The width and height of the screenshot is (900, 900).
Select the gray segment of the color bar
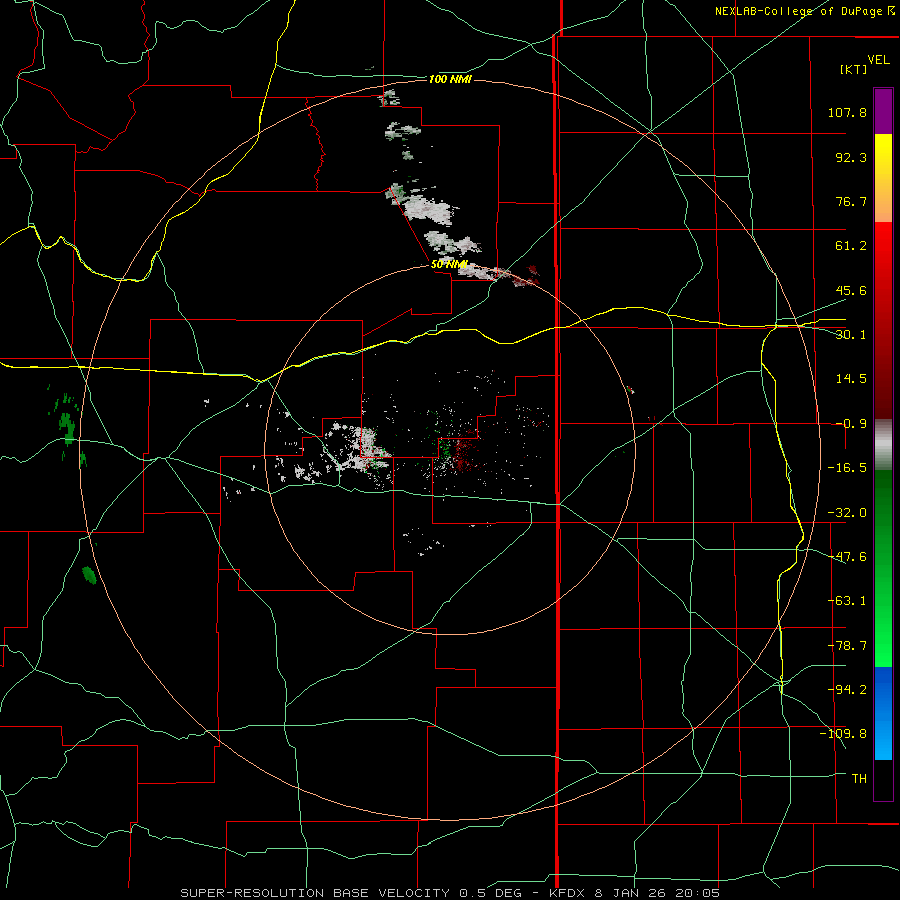pos(883,445)
